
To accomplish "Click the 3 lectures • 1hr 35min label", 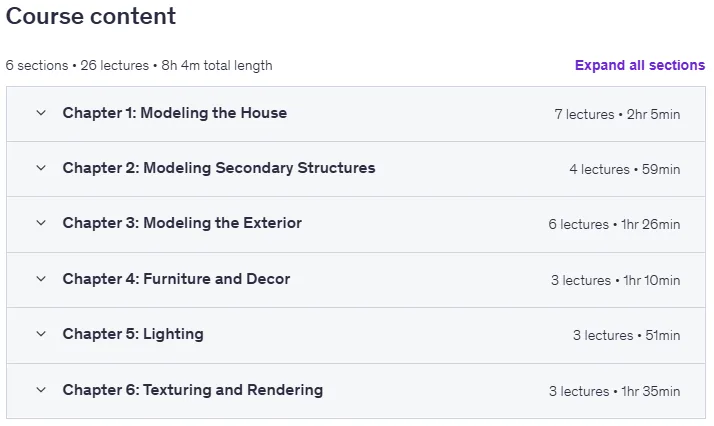I will click(x=615, y=391).
